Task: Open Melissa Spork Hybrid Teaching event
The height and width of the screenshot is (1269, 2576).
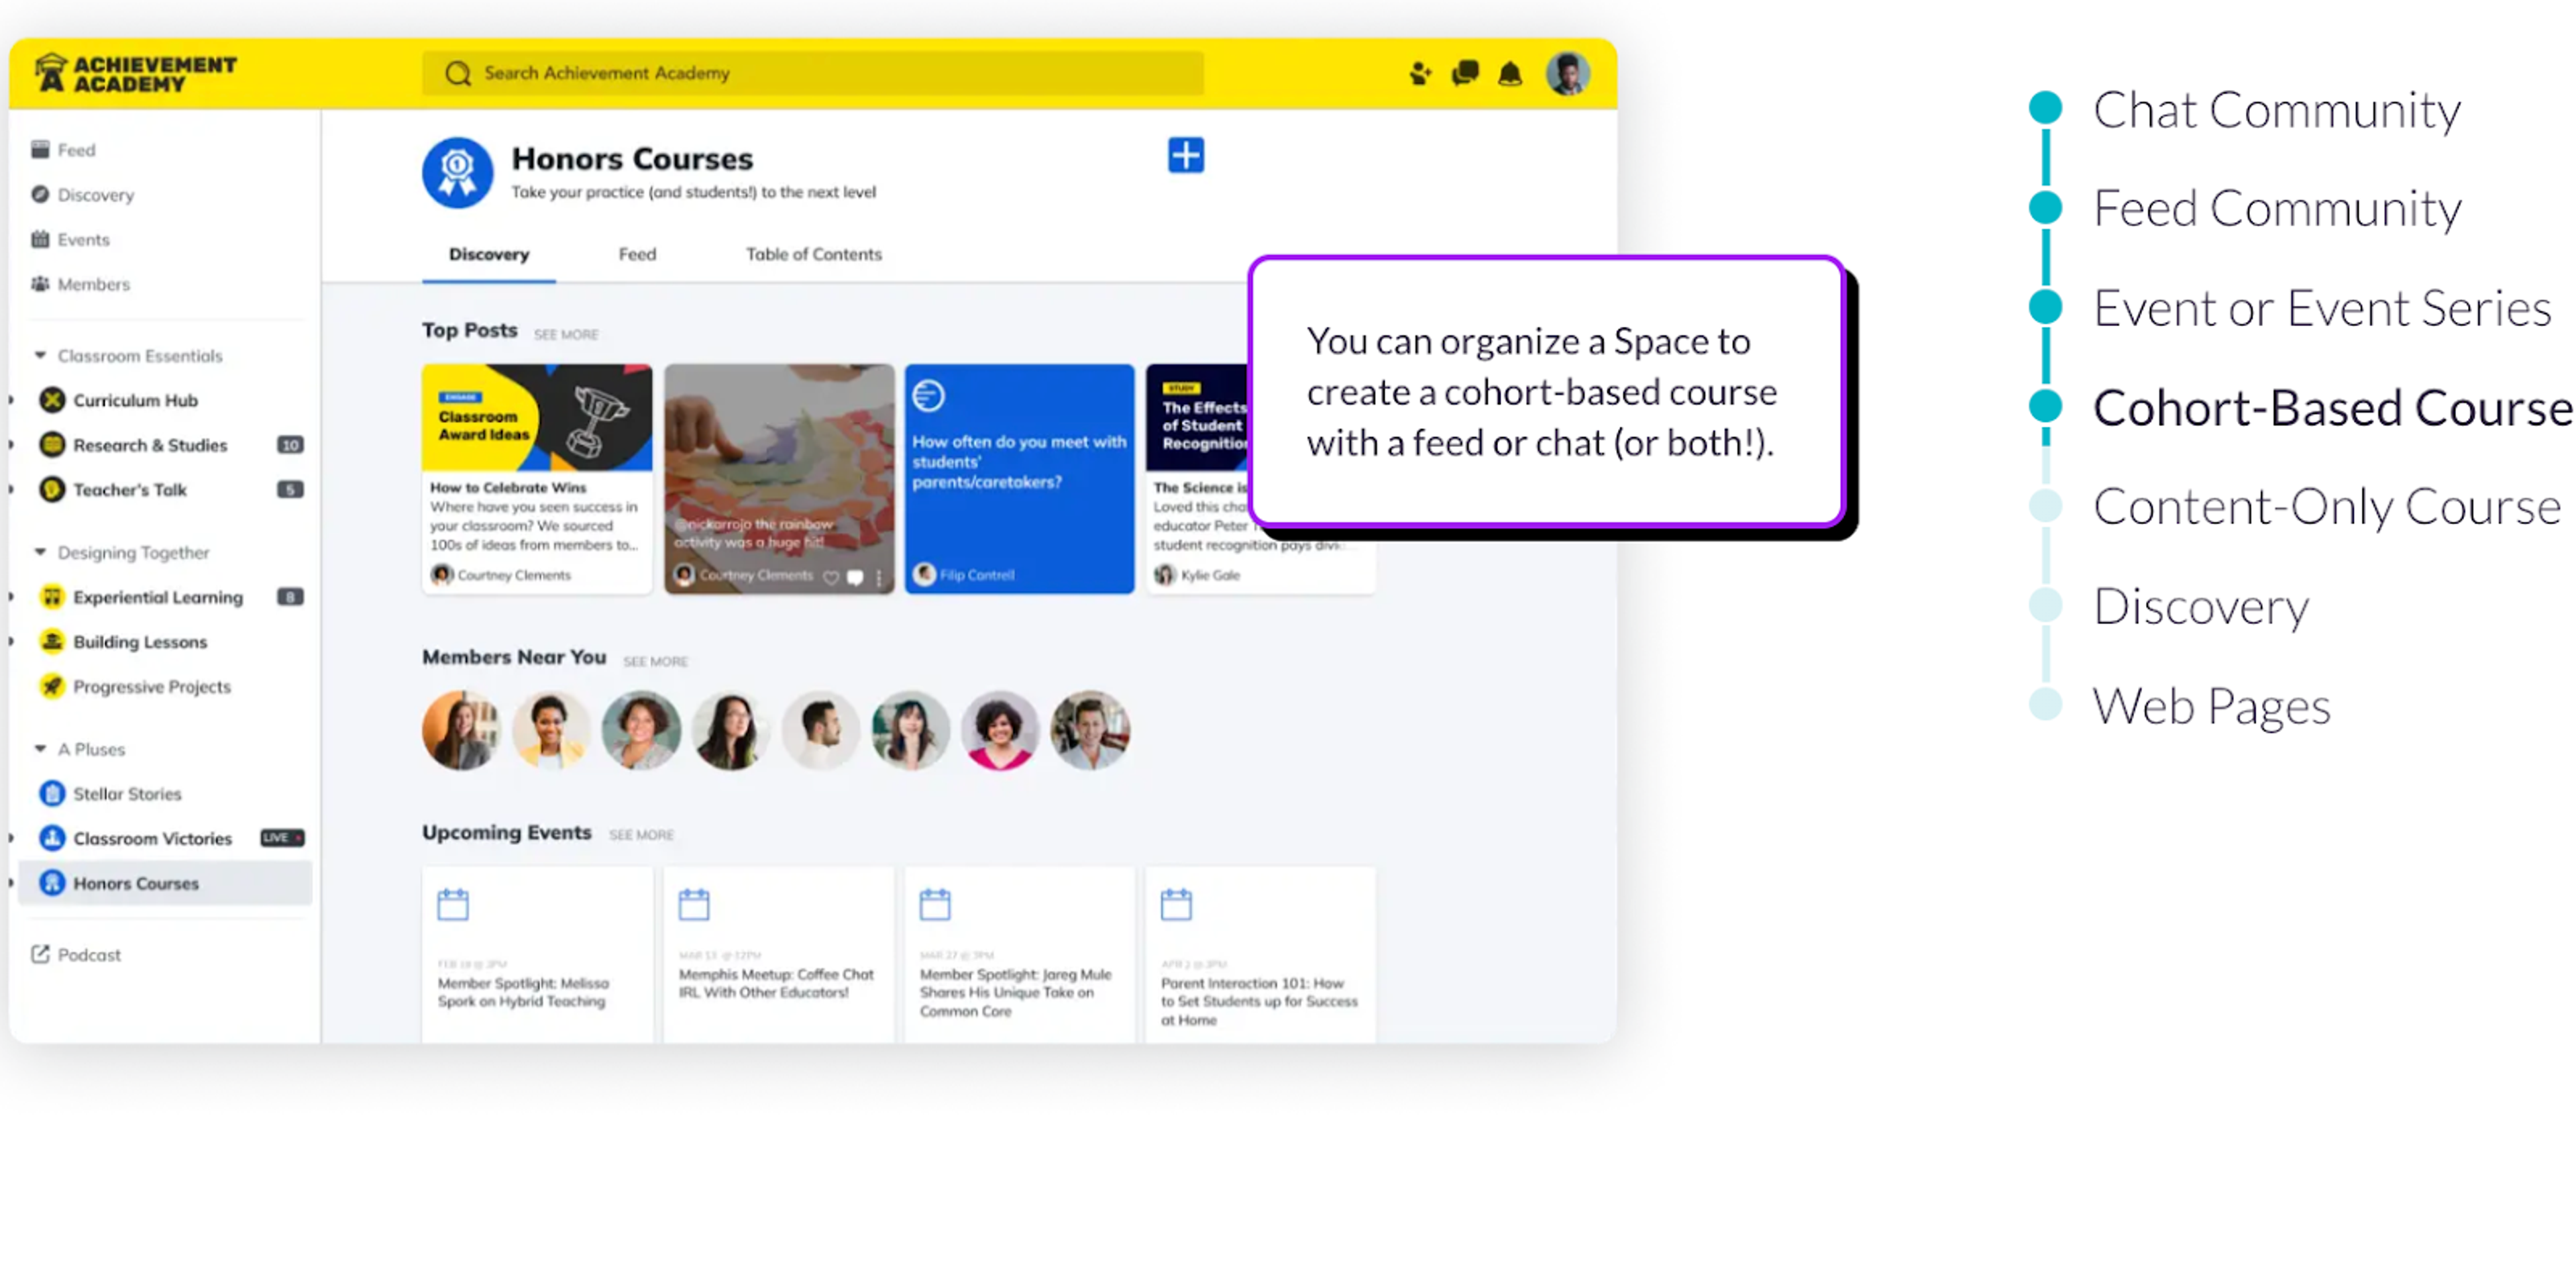Action: click(x=537, y=955)
